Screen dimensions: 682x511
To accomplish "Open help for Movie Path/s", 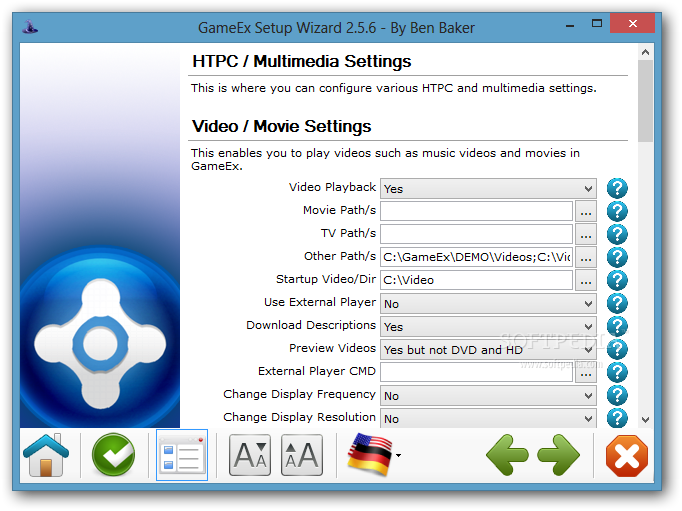I will click(617, 211).
